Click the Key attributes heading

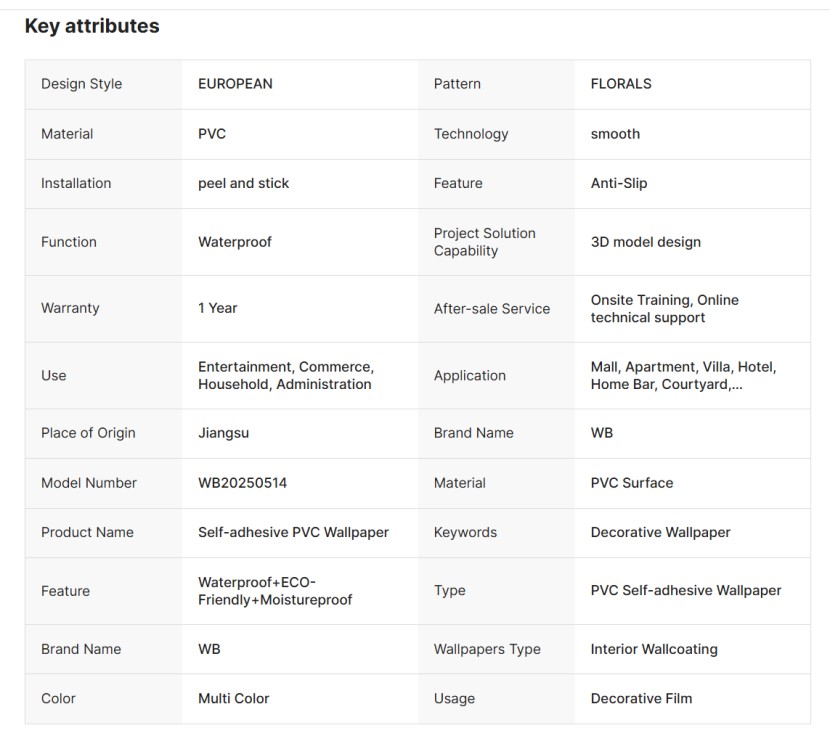click(x=92, y=27)
